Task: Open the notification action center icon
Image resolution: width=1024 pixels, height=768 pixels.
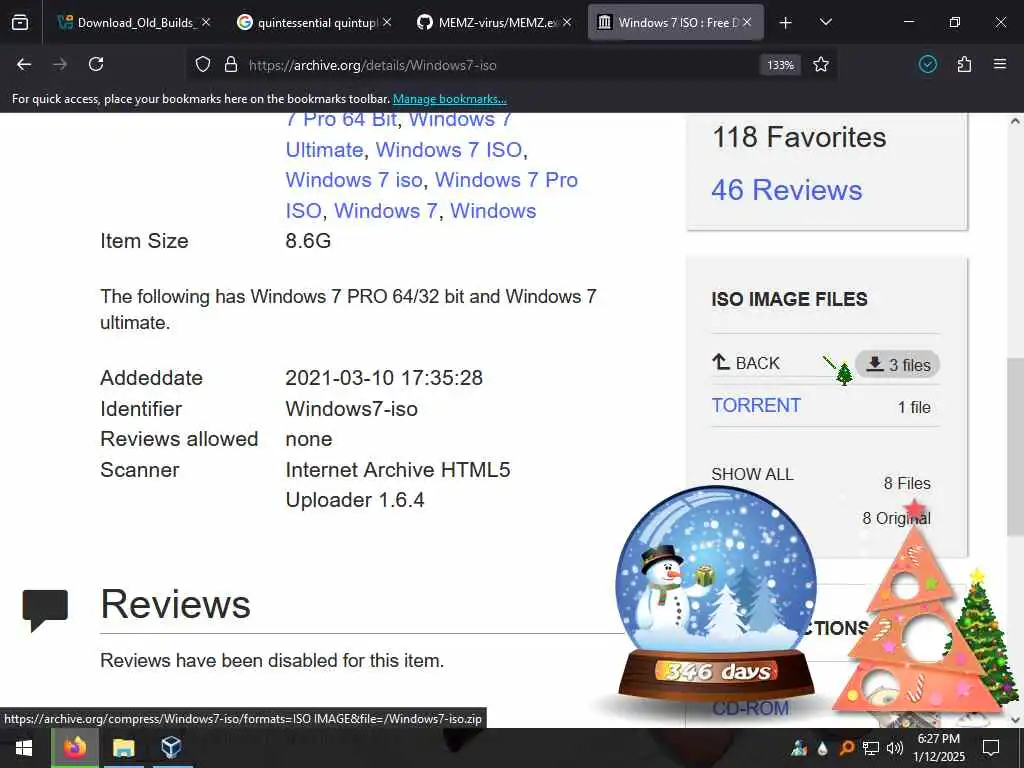Action: click(991, 748)
